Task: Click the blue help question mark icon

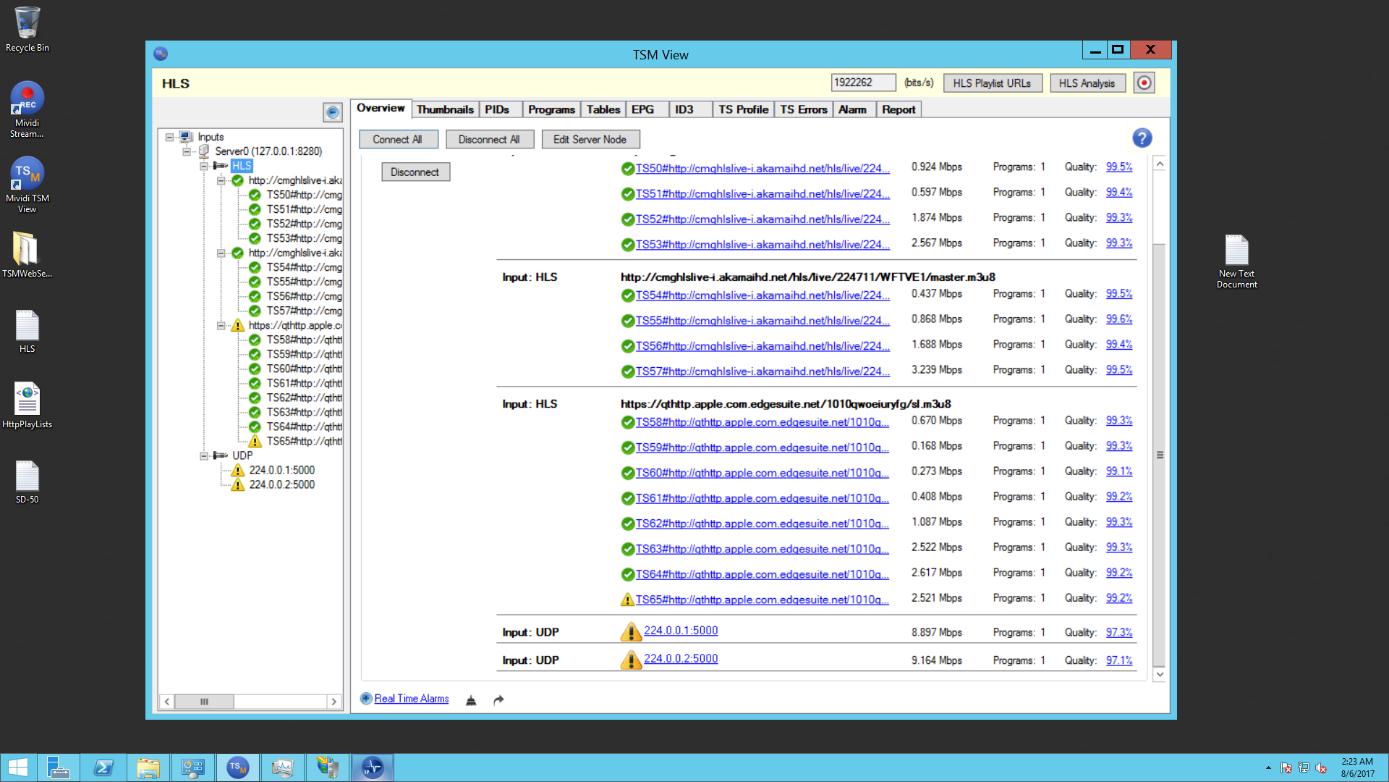Action: pyautogui.click(x=1141, y=138)
